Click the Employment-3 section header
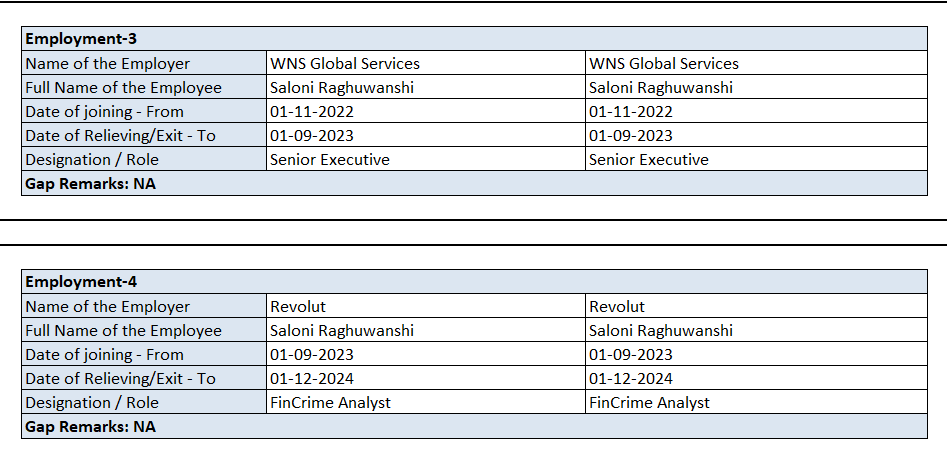 81,39
